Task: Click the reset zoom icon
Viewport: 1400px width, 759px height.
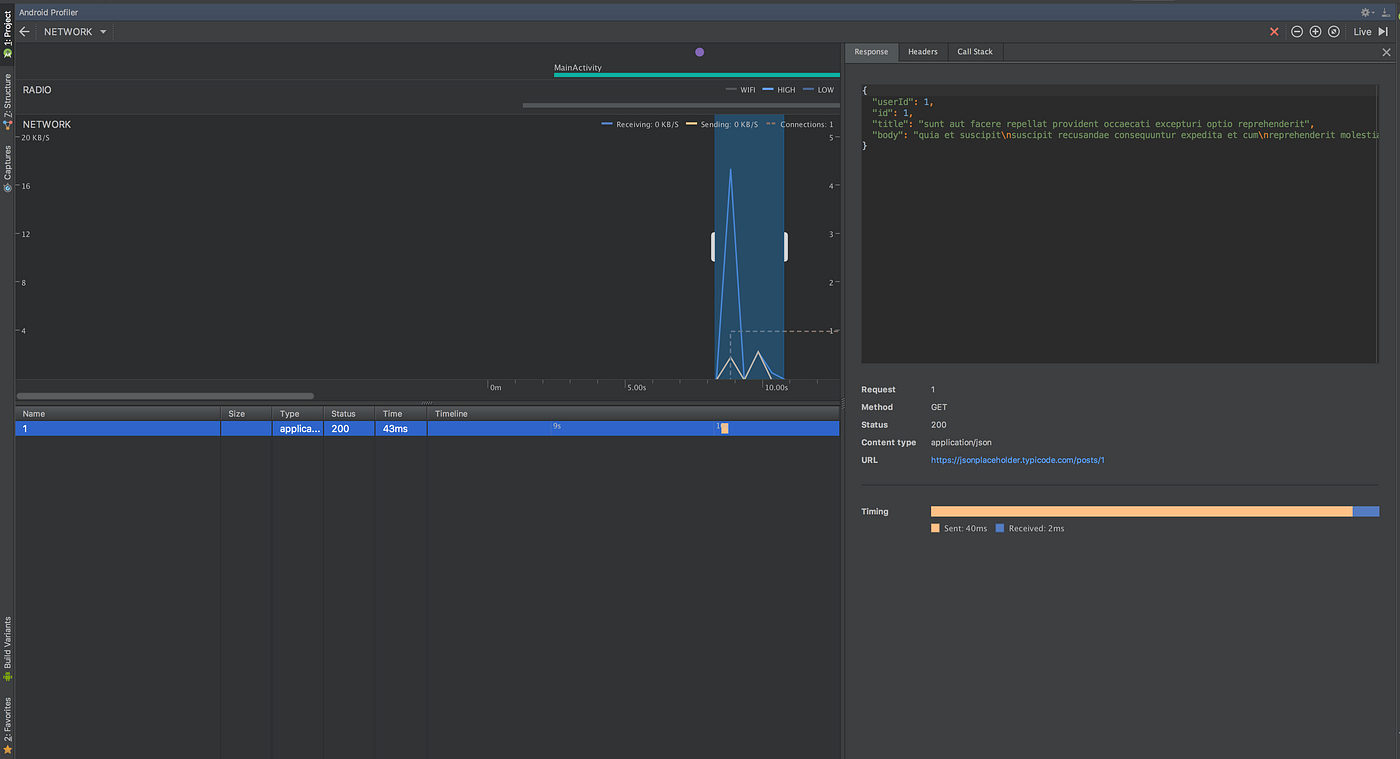Action: coord(1333,31)
